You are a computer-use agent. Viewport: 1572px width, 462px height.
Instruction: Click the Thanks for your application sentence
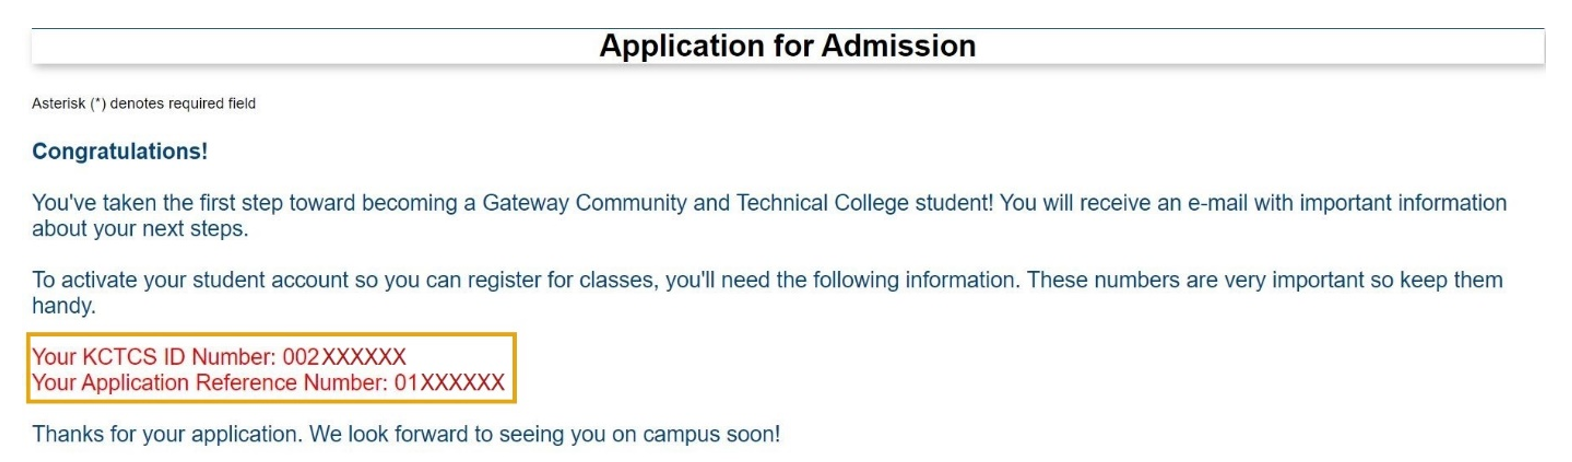[x=167, y=434]
